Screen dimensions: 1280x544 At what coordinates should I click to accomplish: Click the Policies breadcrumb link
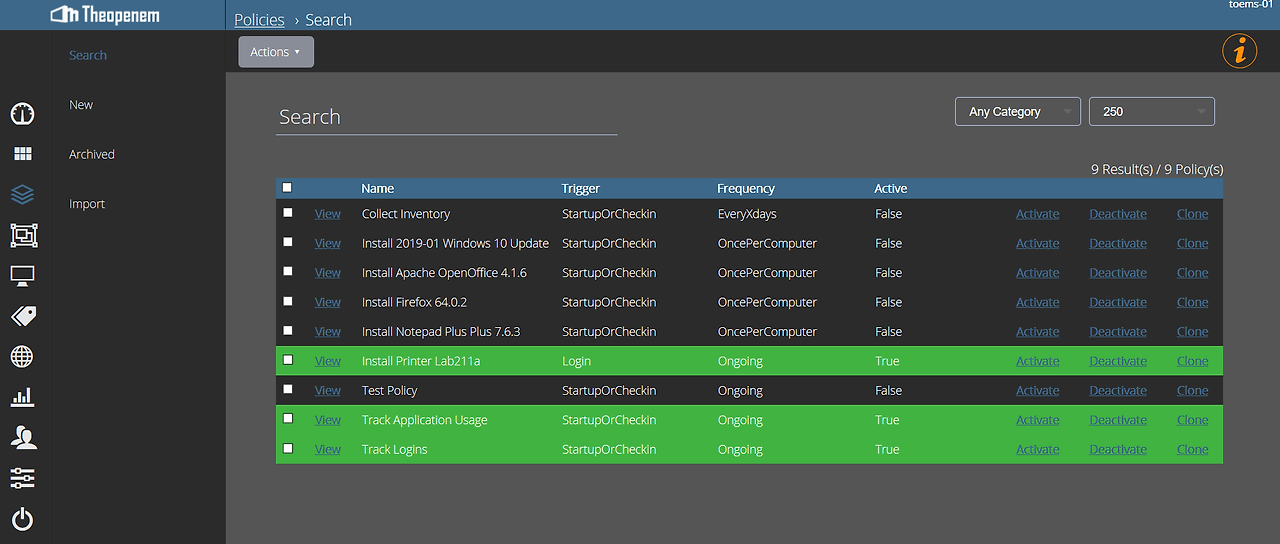pyautogui.click(x=259, y=20)
